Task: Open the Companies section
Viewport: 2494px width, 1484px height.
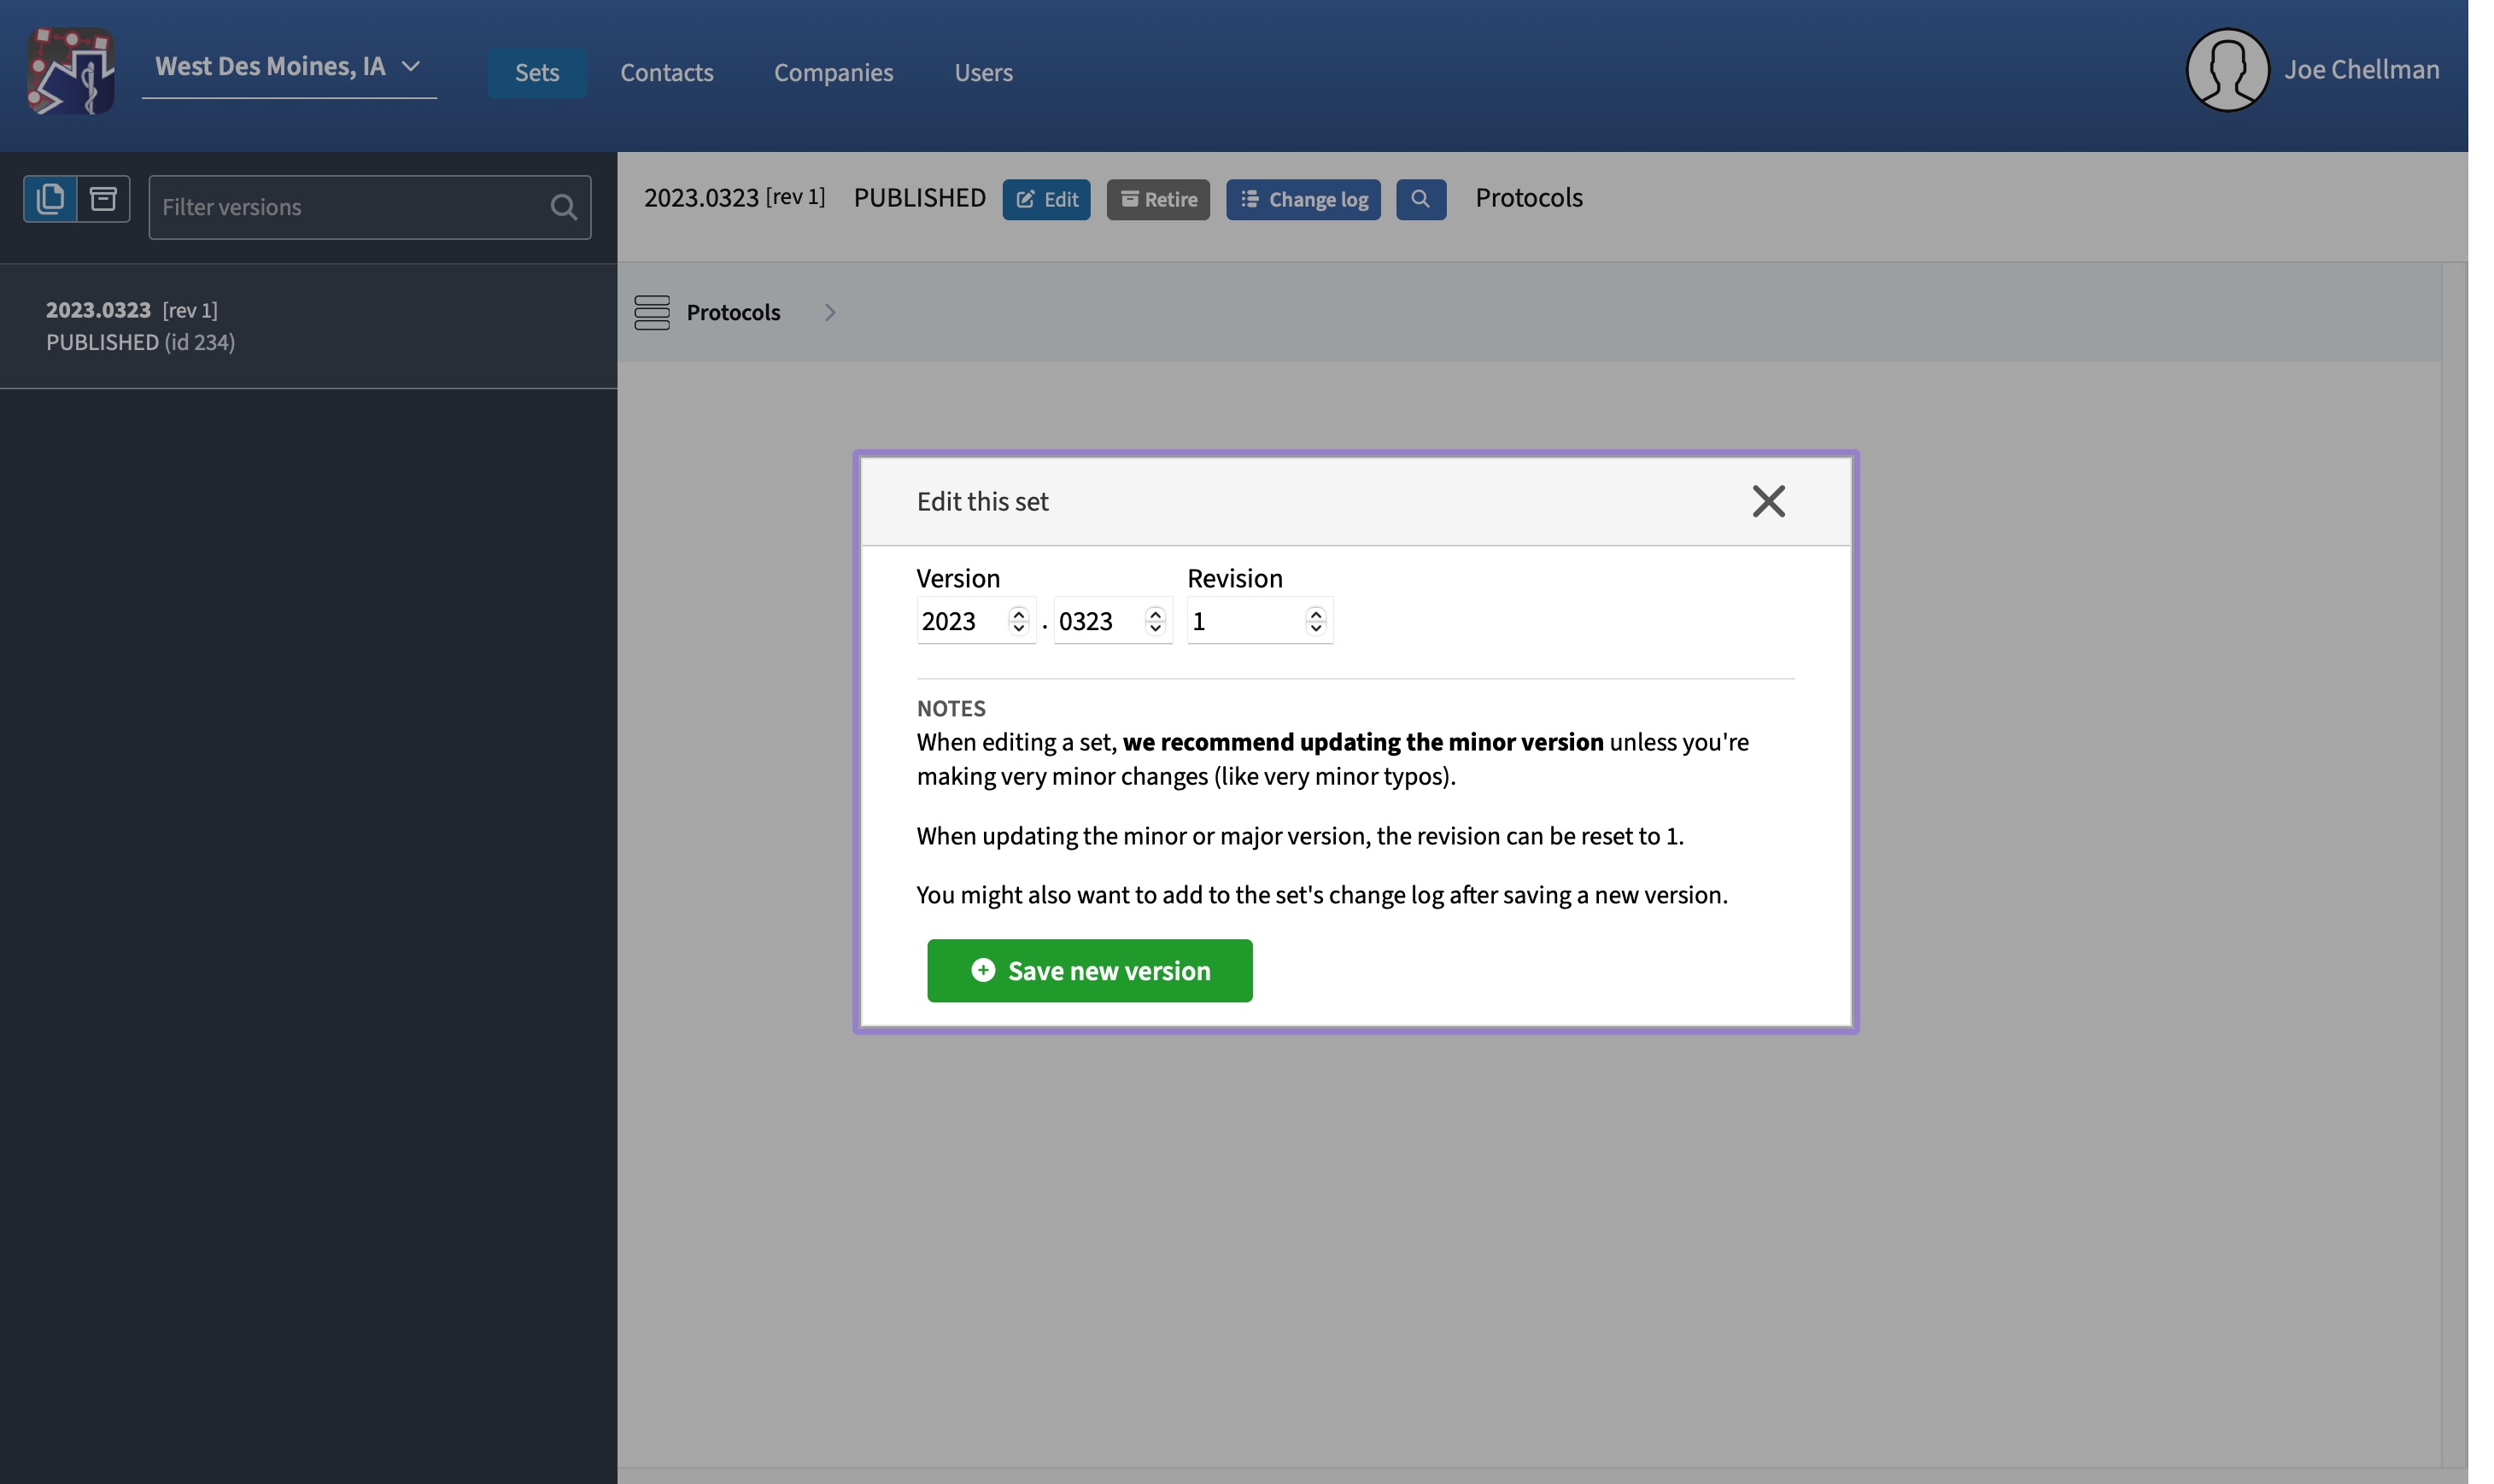Action: tap(833, 72)
